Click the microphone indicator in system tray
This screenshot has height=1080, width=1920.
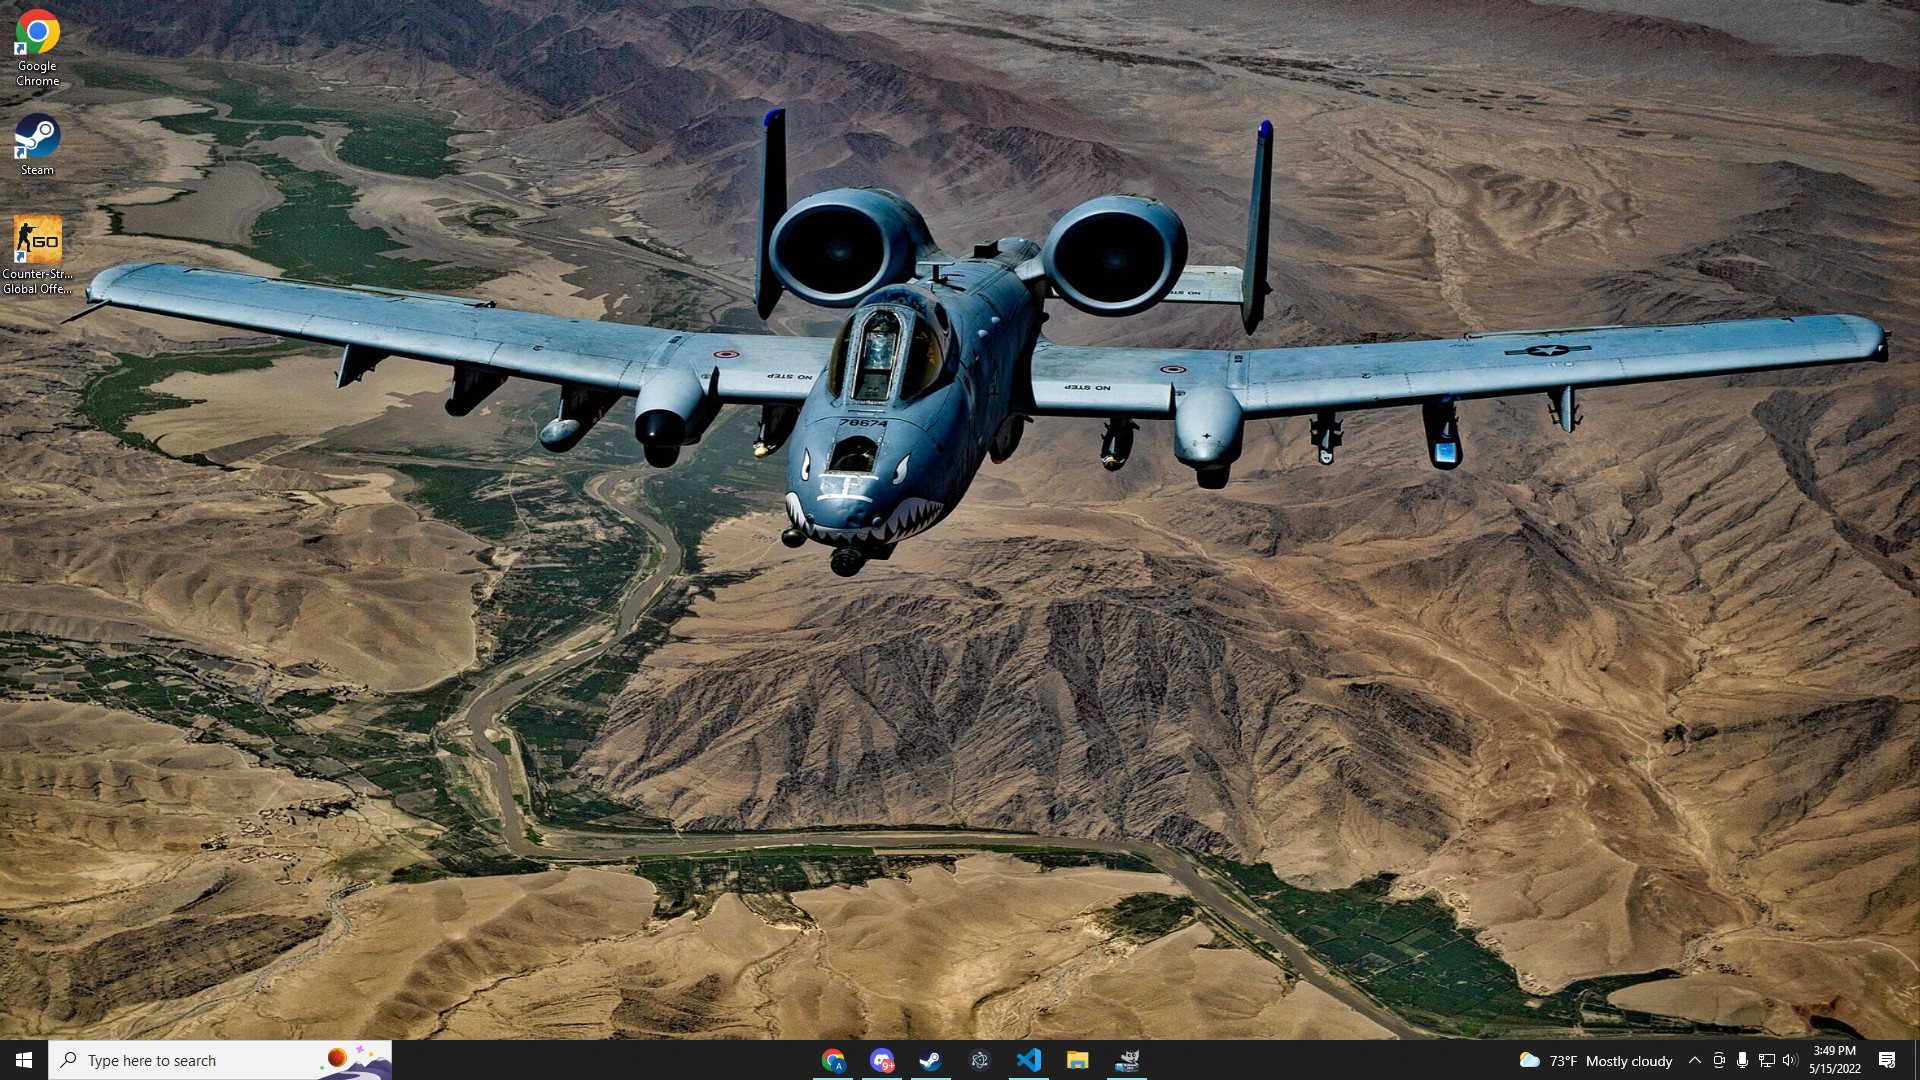click(1743, 1060)
